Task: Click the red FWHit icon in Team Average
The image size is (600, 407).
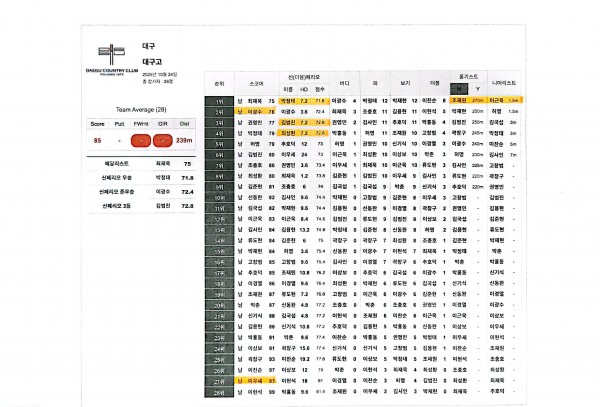Action: (136, 141)
